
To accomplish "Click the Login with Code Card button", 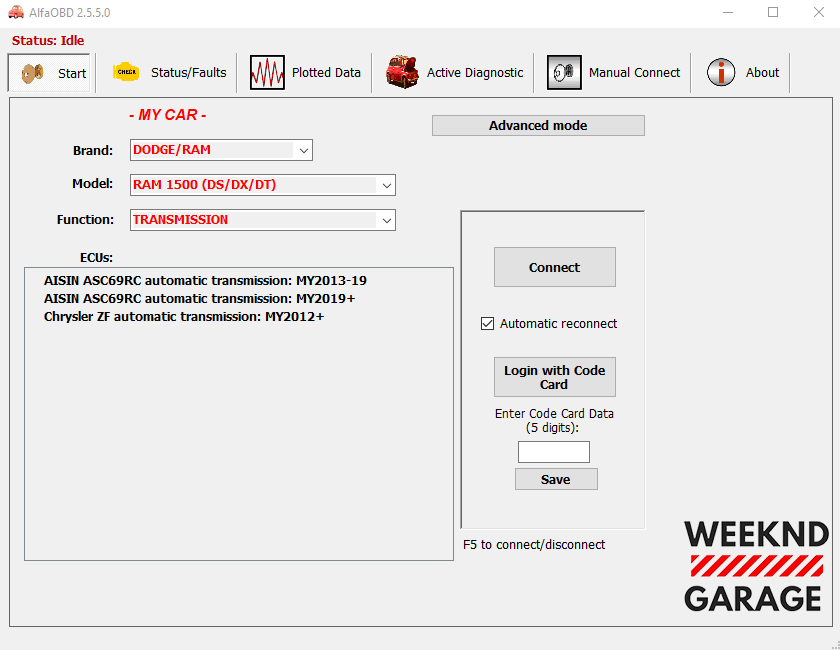I will [x=554, y=377].
